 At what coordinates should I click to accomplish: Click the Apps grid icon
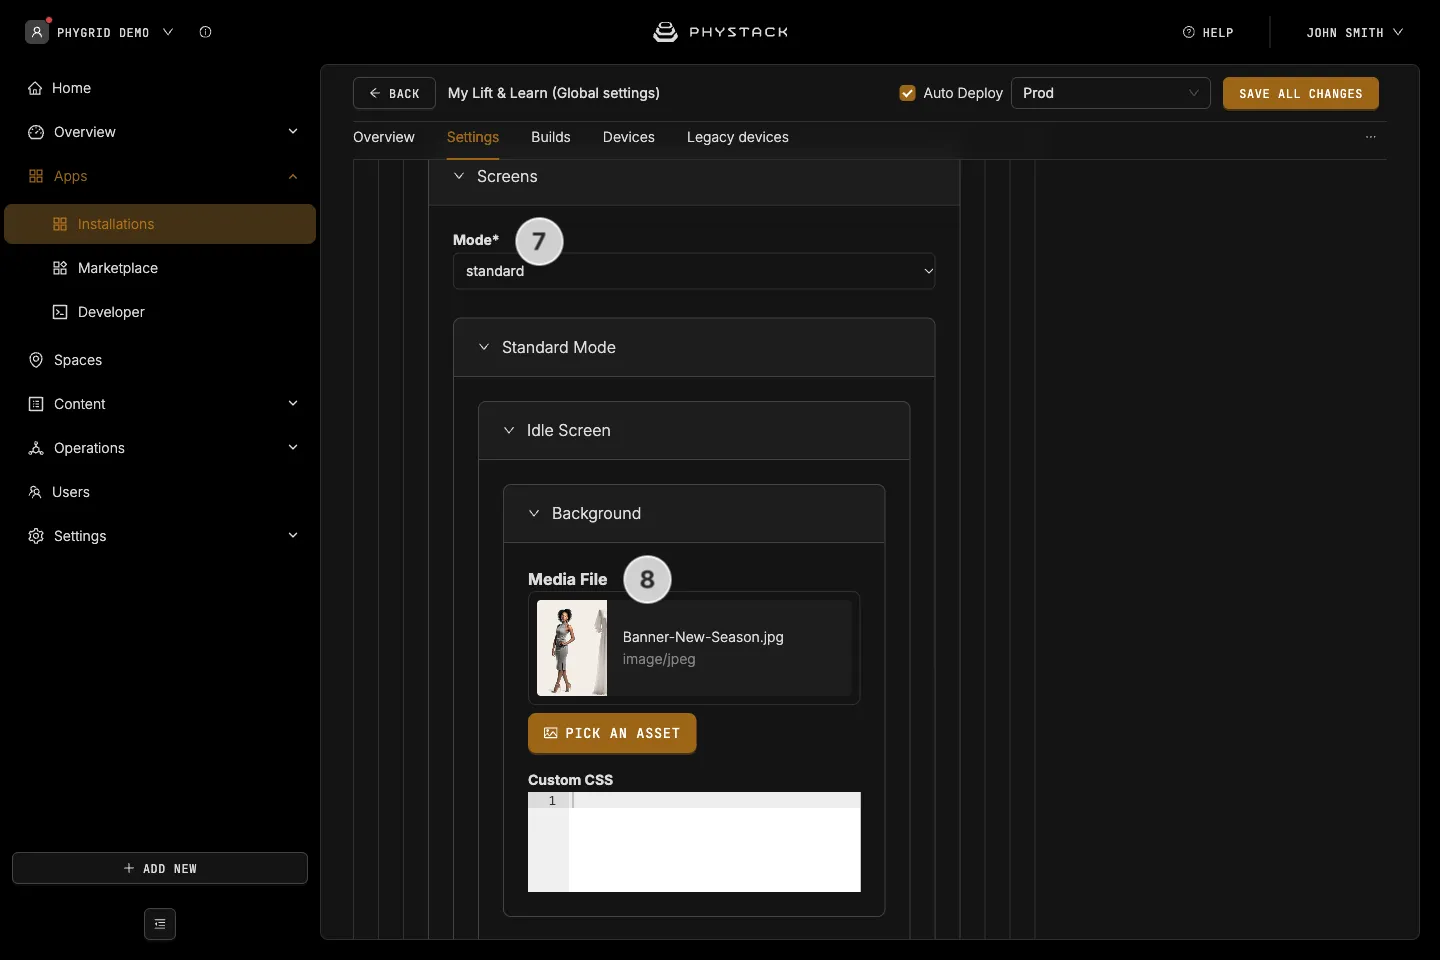[36, 176]
